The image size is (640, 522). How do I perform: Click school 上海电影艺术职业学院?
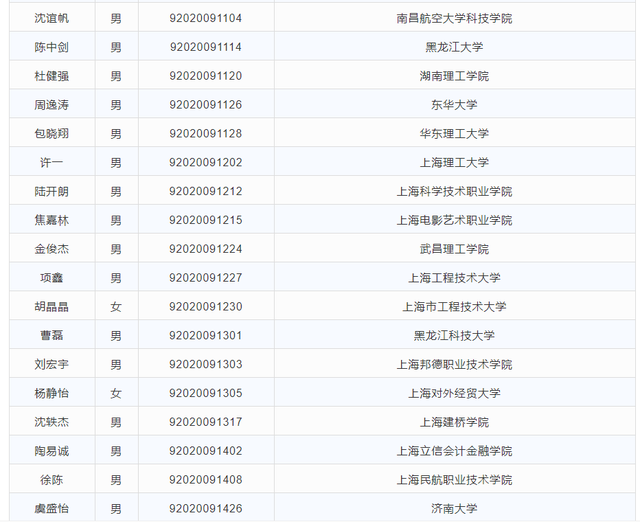point(454,220)
